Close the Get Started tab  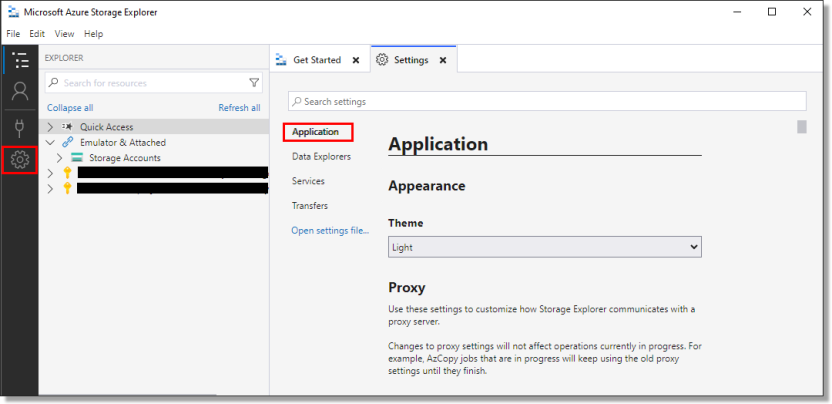point(356,61)
